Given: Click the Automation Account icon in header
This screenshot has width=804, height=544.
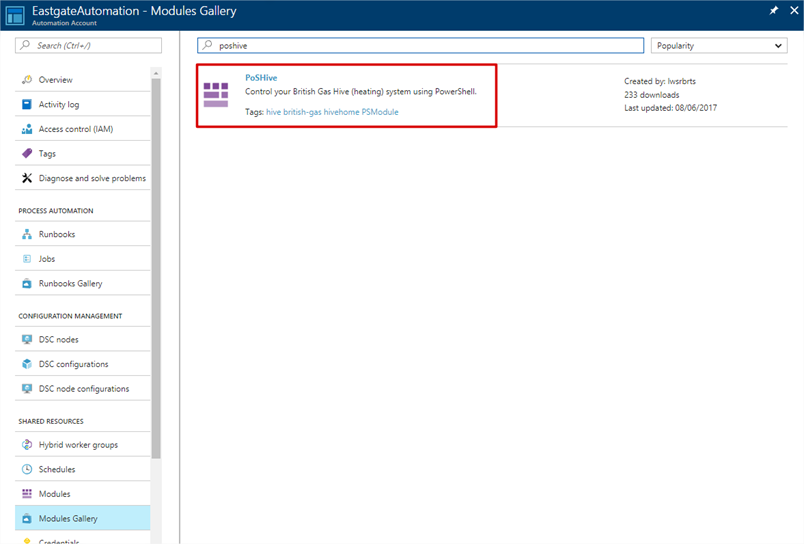Looking at the screenshot, I should tap(15, 15).
